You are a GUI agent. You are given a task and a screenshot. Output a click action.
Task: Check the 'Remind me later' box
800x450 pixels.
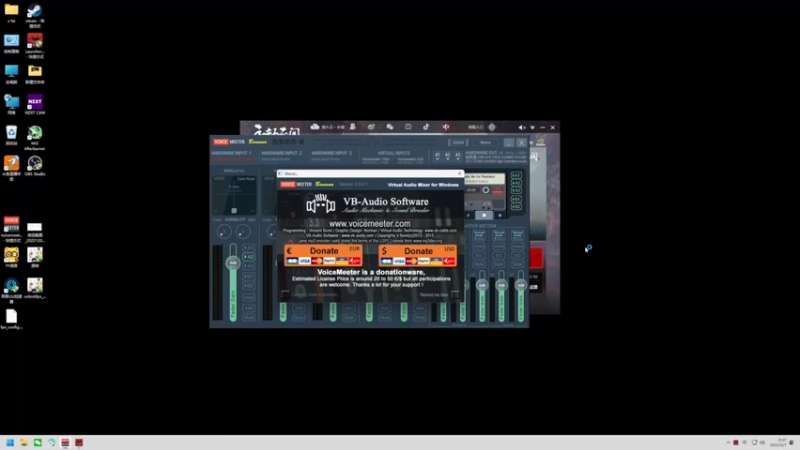point(454,294)
